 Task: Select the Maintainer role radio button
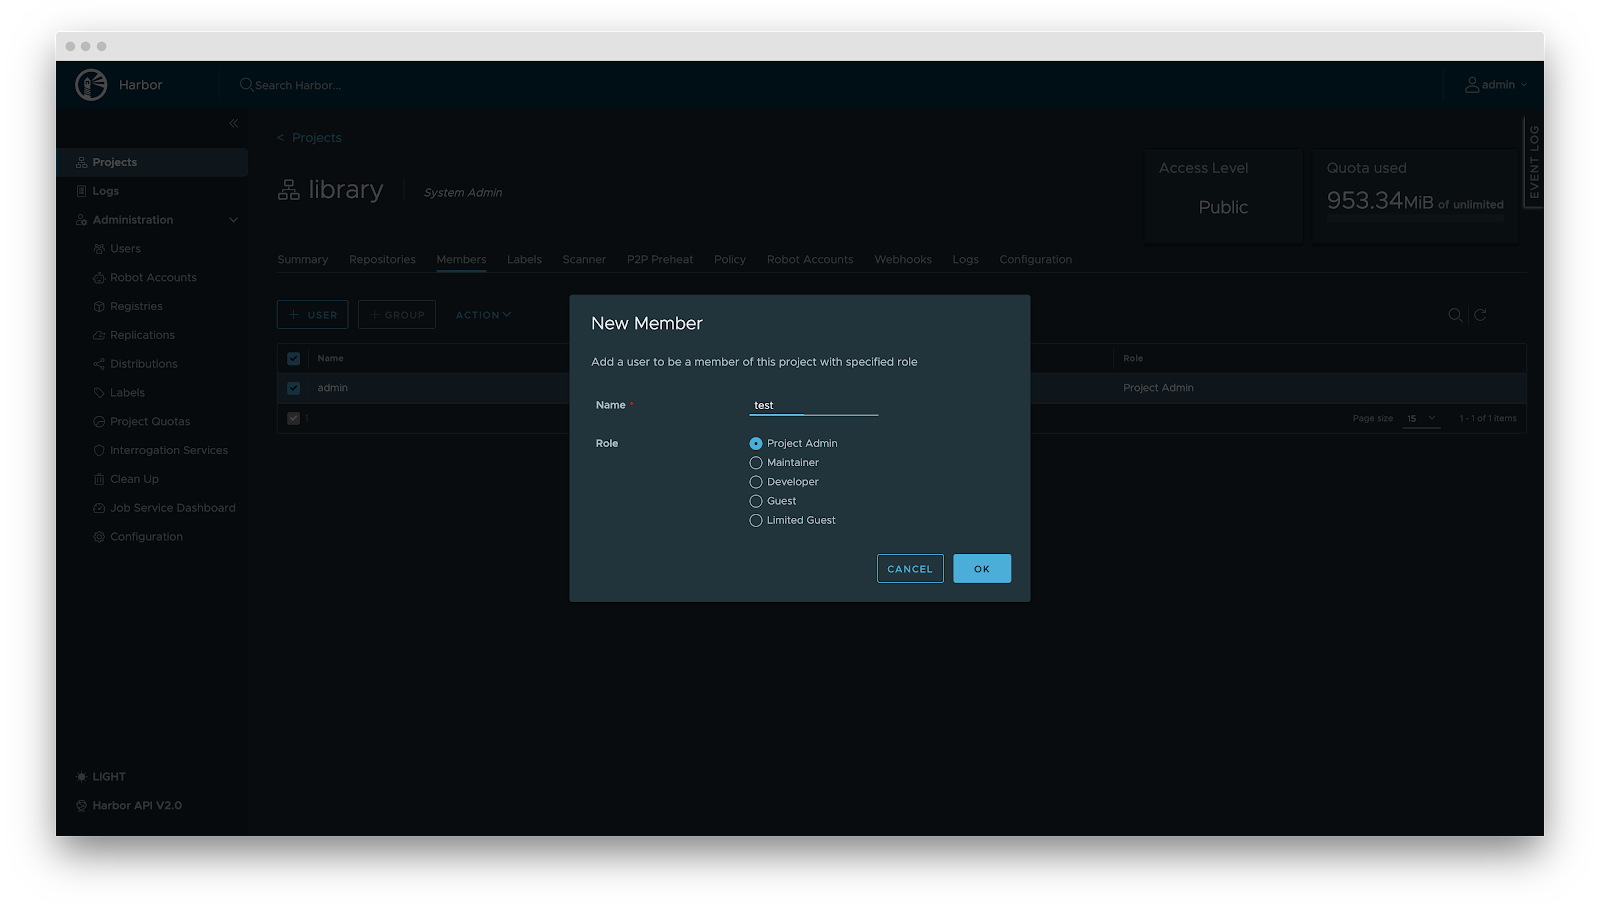point(756,463)
